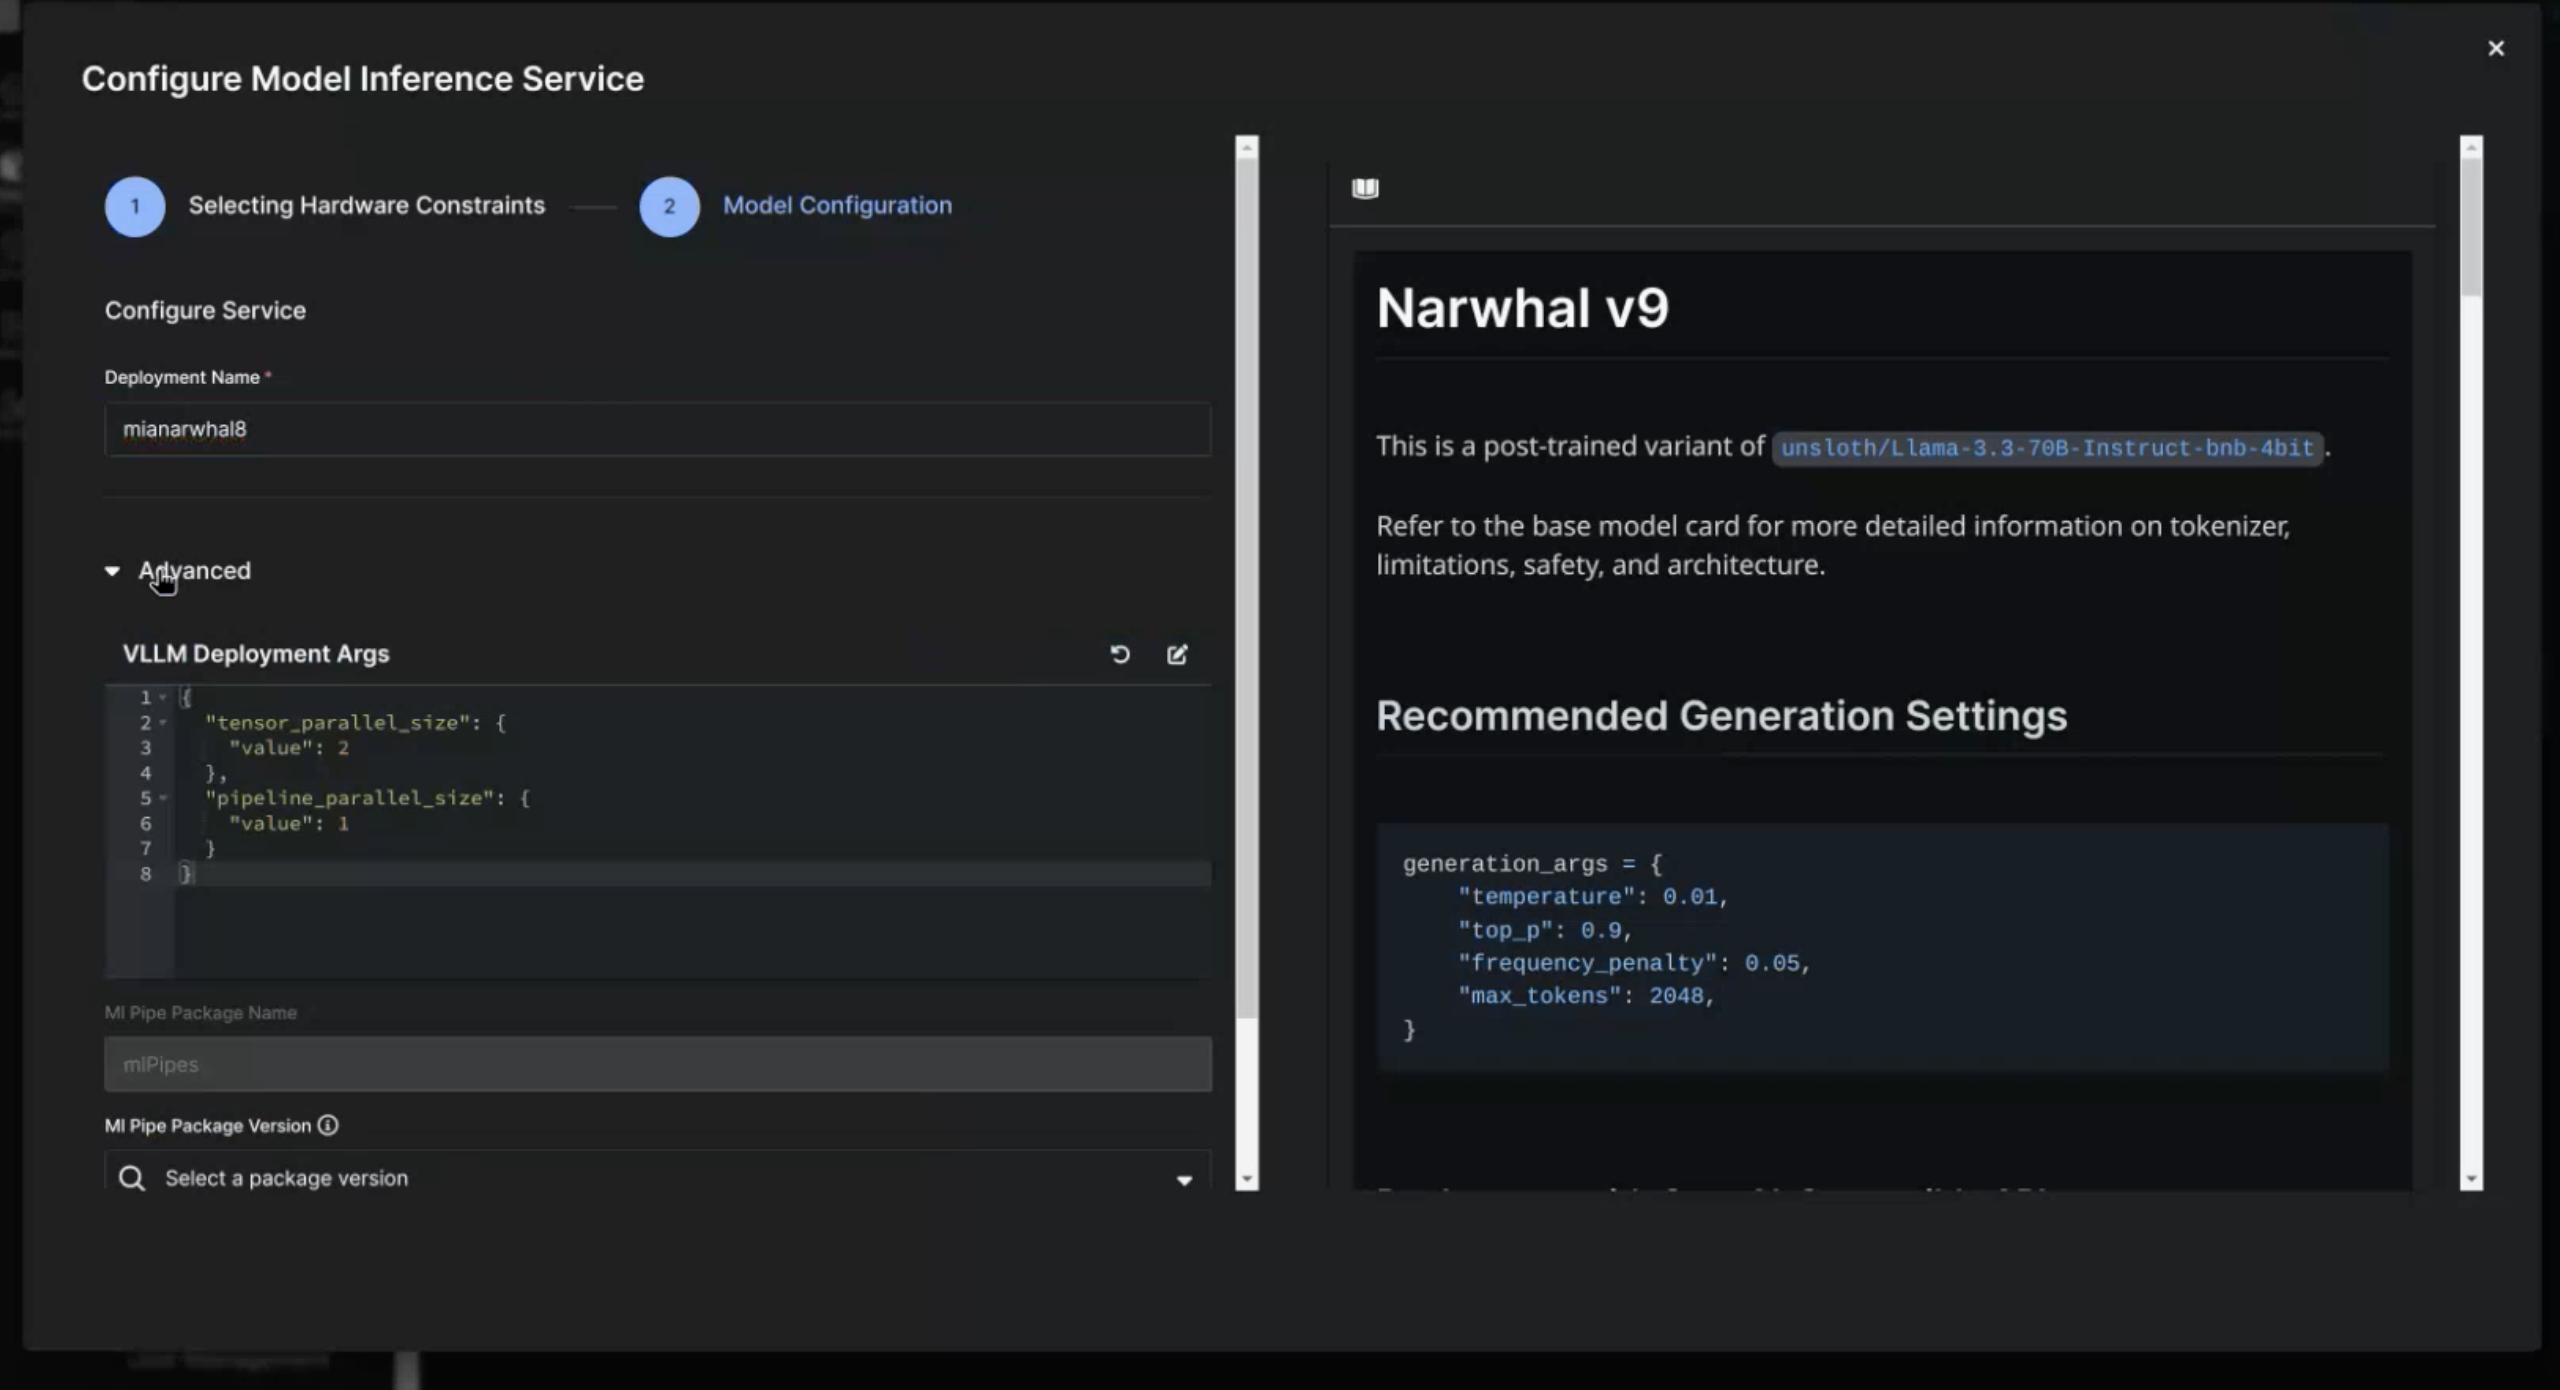This screenshot has width=2560, height=1390.
Task: Fold the pipeline_parallel_size block on line 5
Action: pyautogui.click(x=163, y=798)
